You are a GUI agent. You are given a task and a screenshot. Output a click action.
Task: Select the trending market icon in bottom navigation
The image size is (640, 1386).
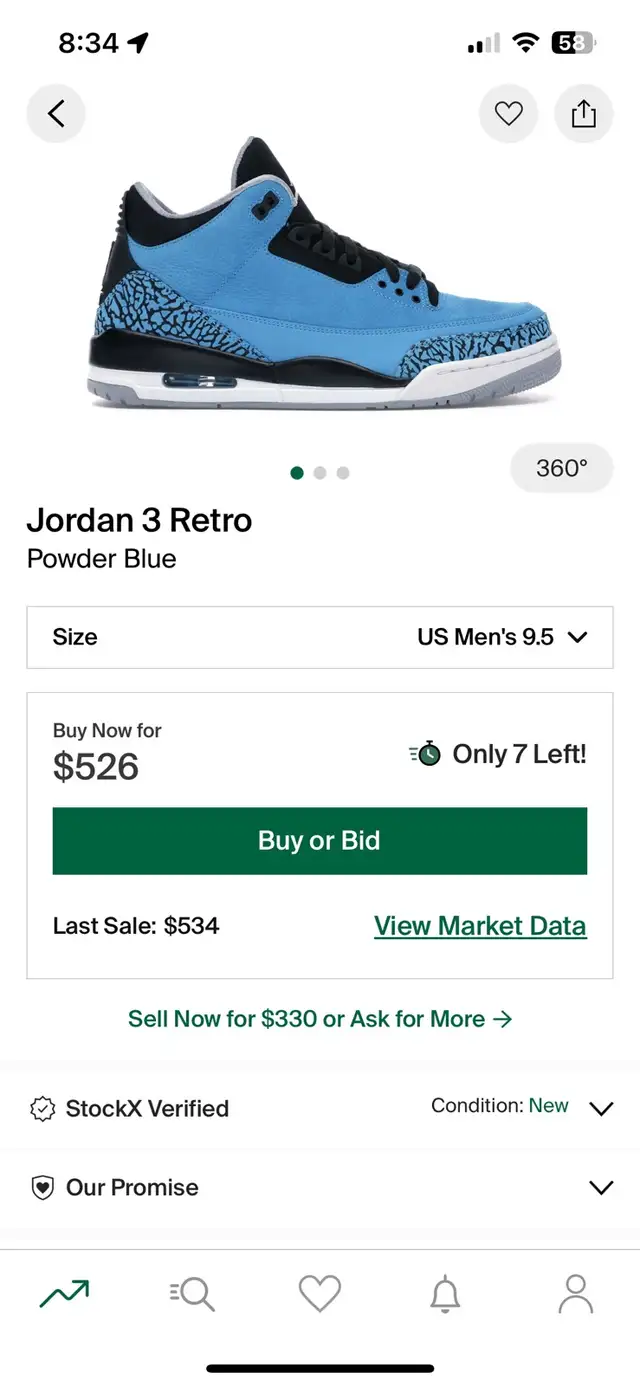pyautogui.click(x=64, y=1293)
